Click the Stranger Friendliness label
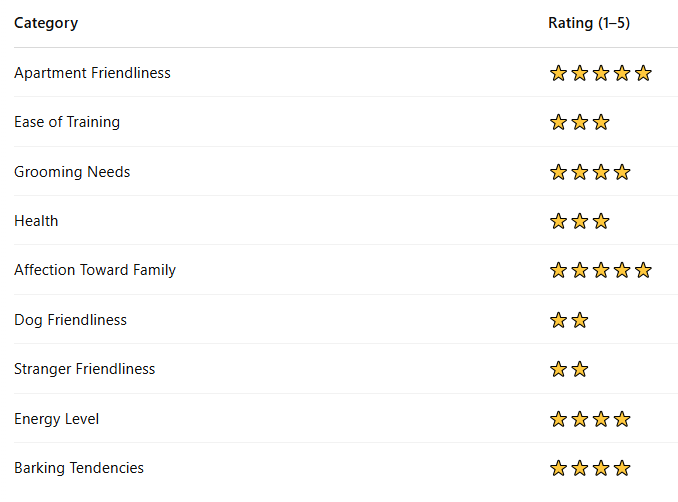Image resolution: width=678 pixels, height=502 pixels. [84, 369]
